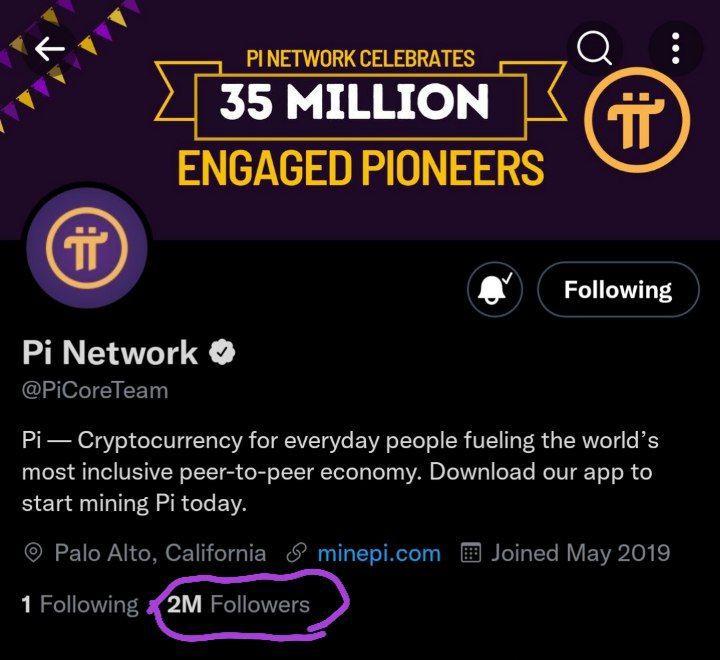
Task: Toggle the notification bell for Pi Network
Action: tap(495, 290)
